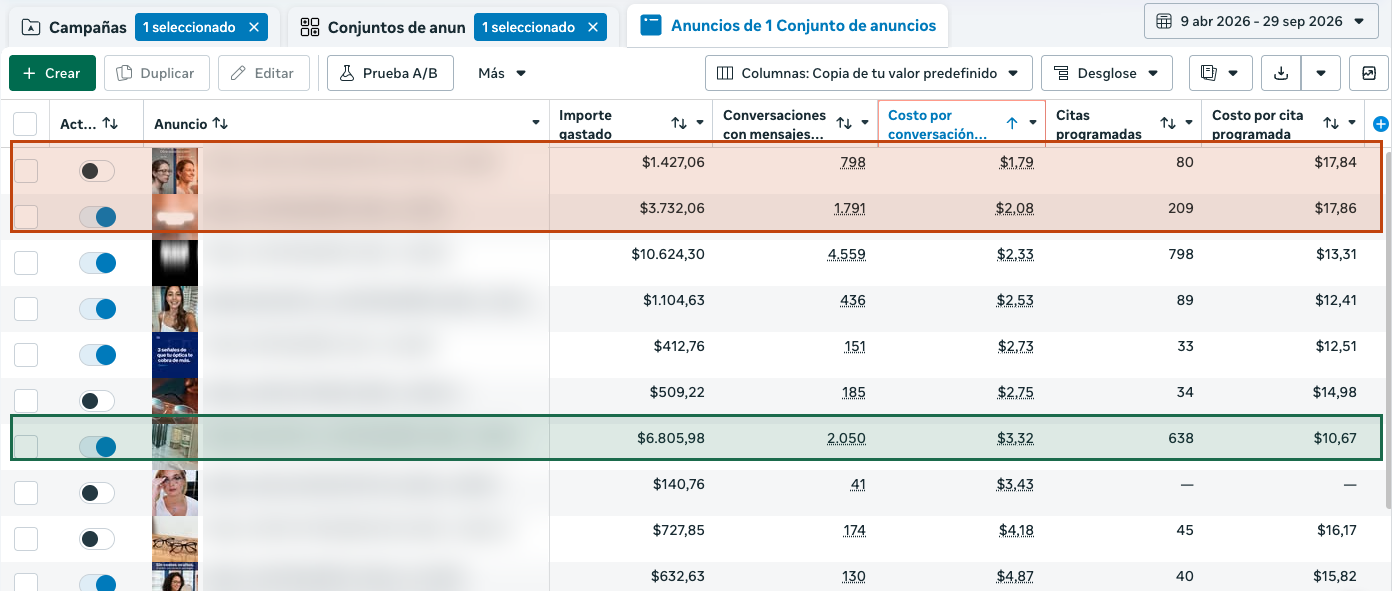Click the Editar button
1392x591 pixels.
pyautogui.click(x=263, y=73)
